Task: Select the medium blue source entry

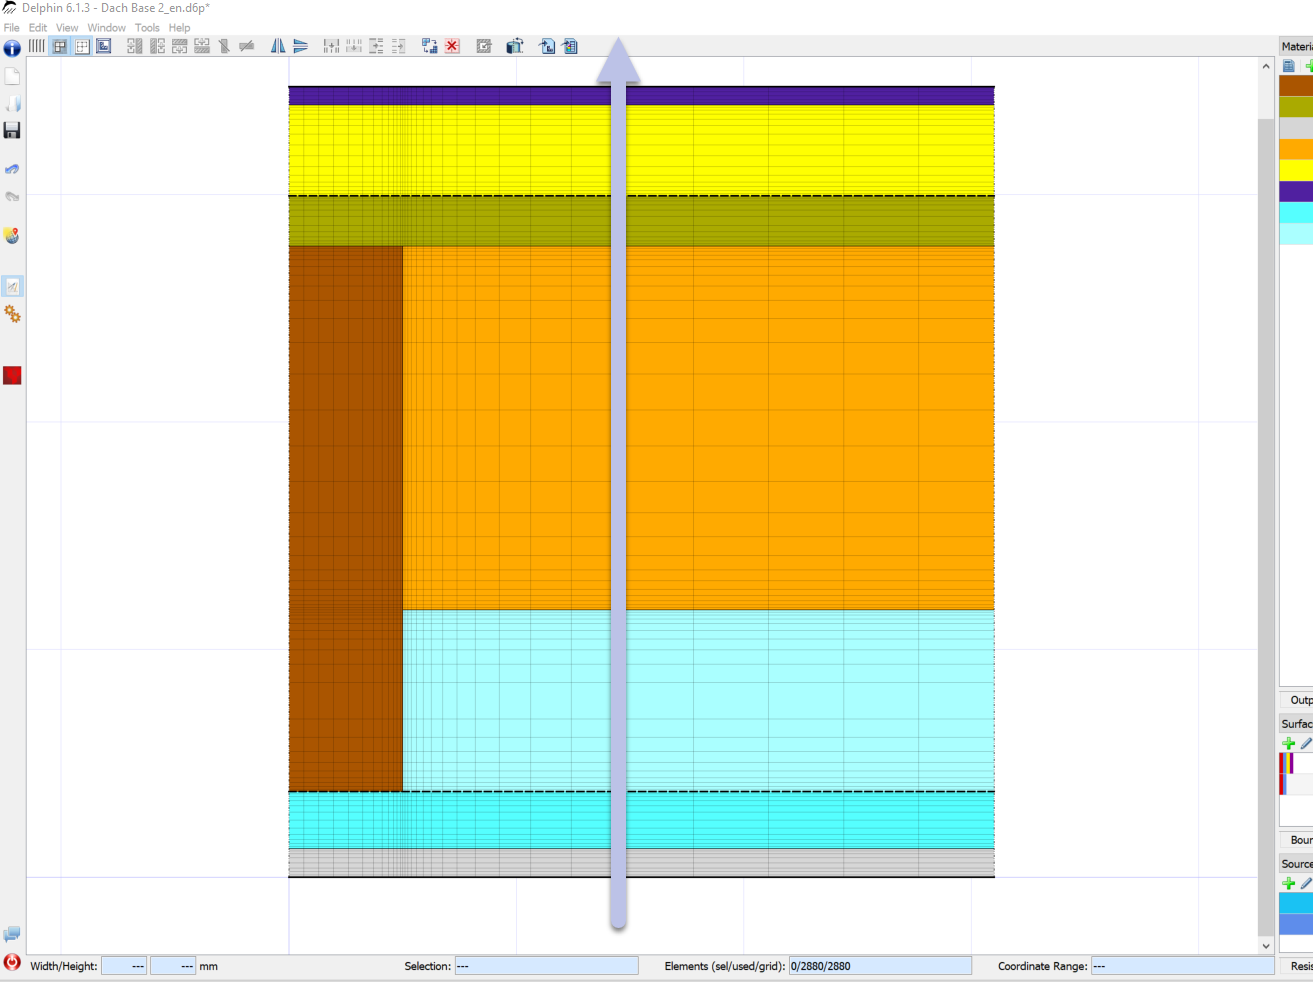Action: pos(1296,924)
